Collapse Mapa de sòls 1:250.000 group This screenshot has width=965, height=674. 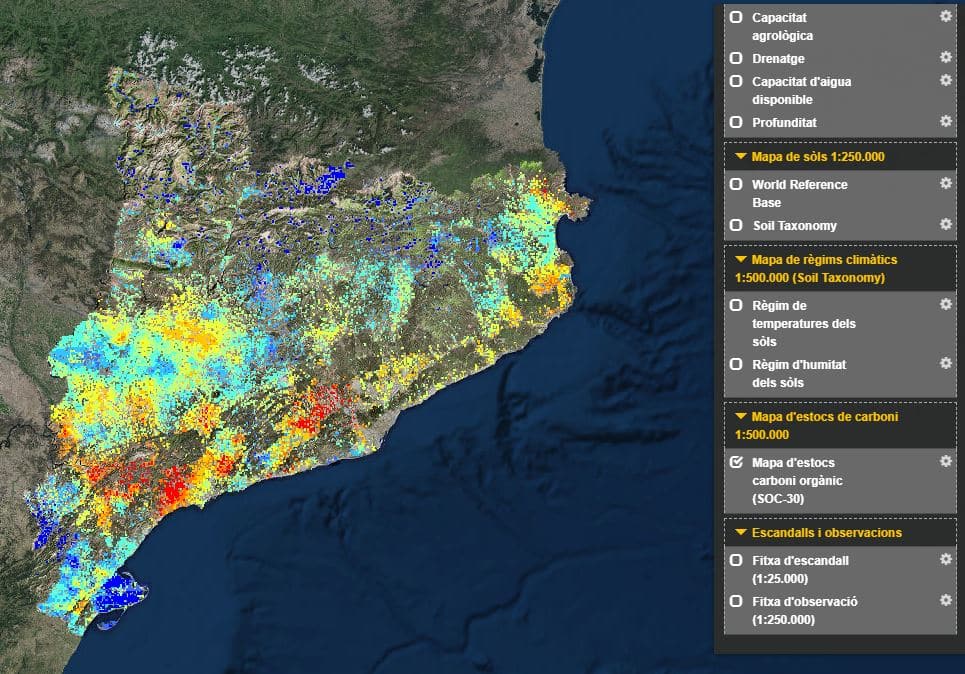click(x=741, y=156)
